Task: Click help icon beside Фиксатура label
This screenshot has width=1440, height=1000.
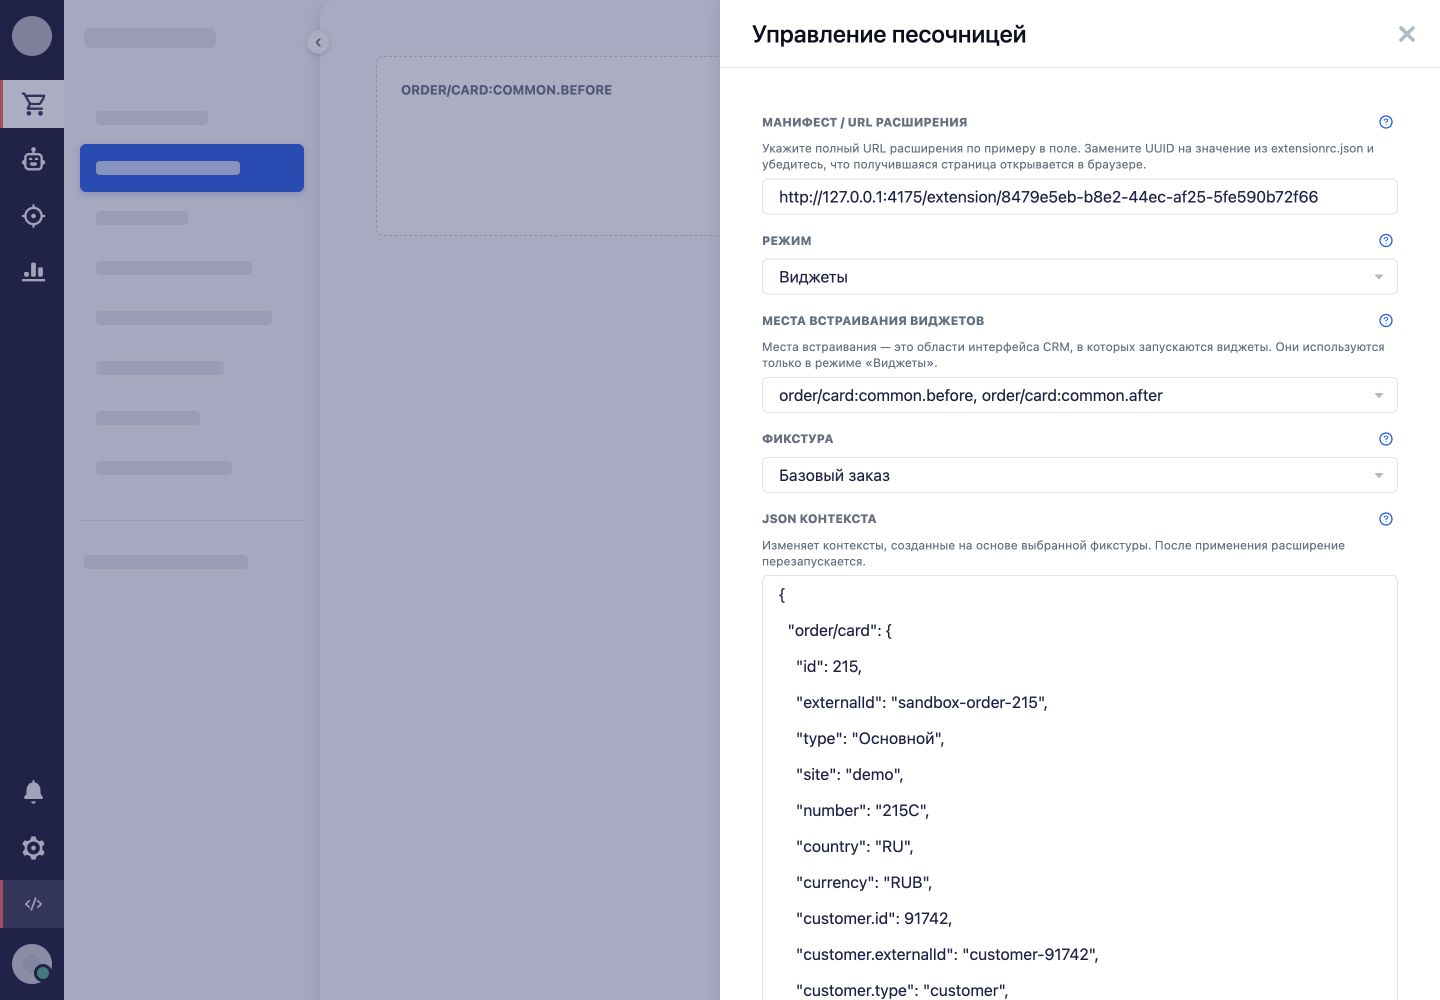Action: [x=1386, y=439]
